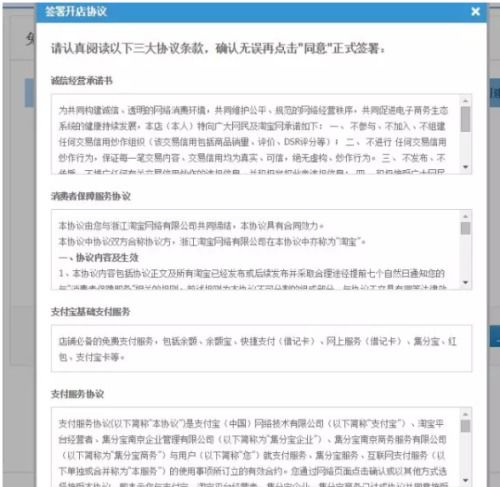The height and width of the screenshot is (487, 500).
Task: Click the 一、协议内容及生效 bold subheading
Action: tap(99, 257)
